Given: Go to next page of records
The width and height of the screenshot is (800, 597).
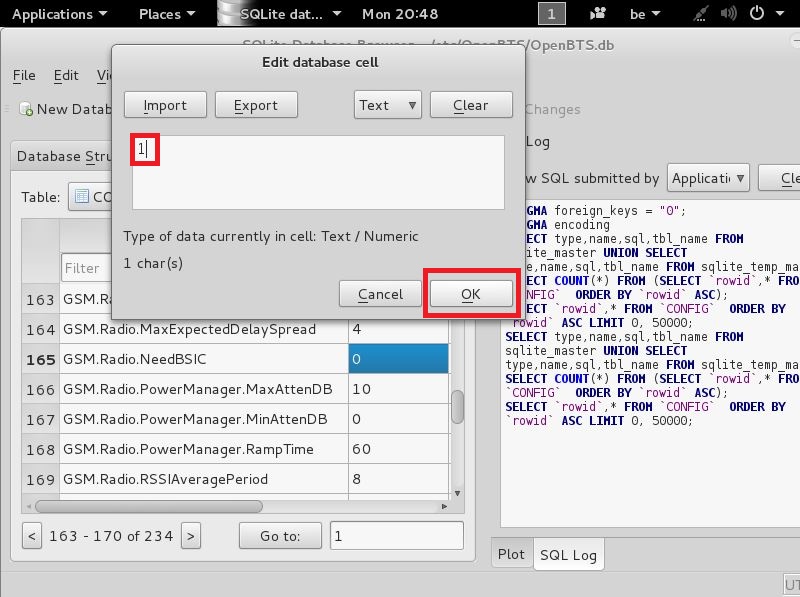Looking at the screenshot, I should coord(191,536).
